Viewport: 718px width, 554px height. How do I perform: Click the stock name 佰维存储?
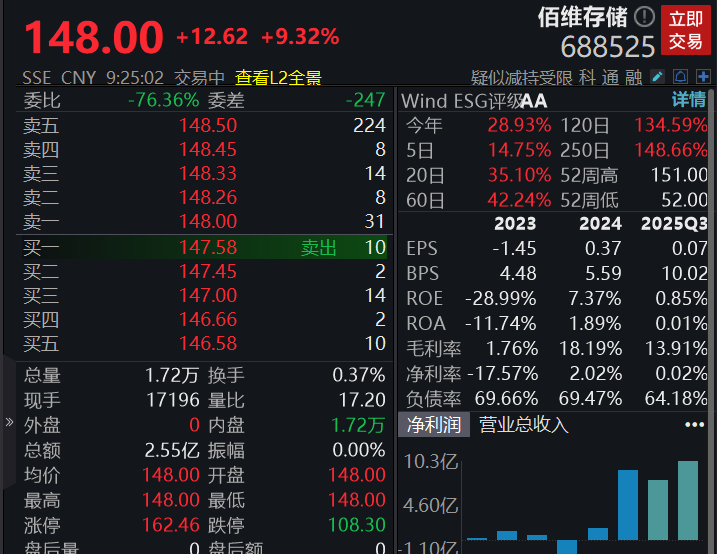pyautogui.click(x=582, y=17)
